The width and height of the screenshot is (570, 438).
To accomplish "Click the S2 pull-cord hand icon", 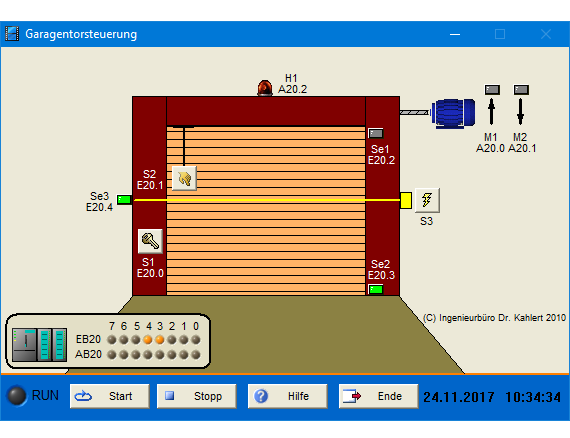I will tap(184, 178).
